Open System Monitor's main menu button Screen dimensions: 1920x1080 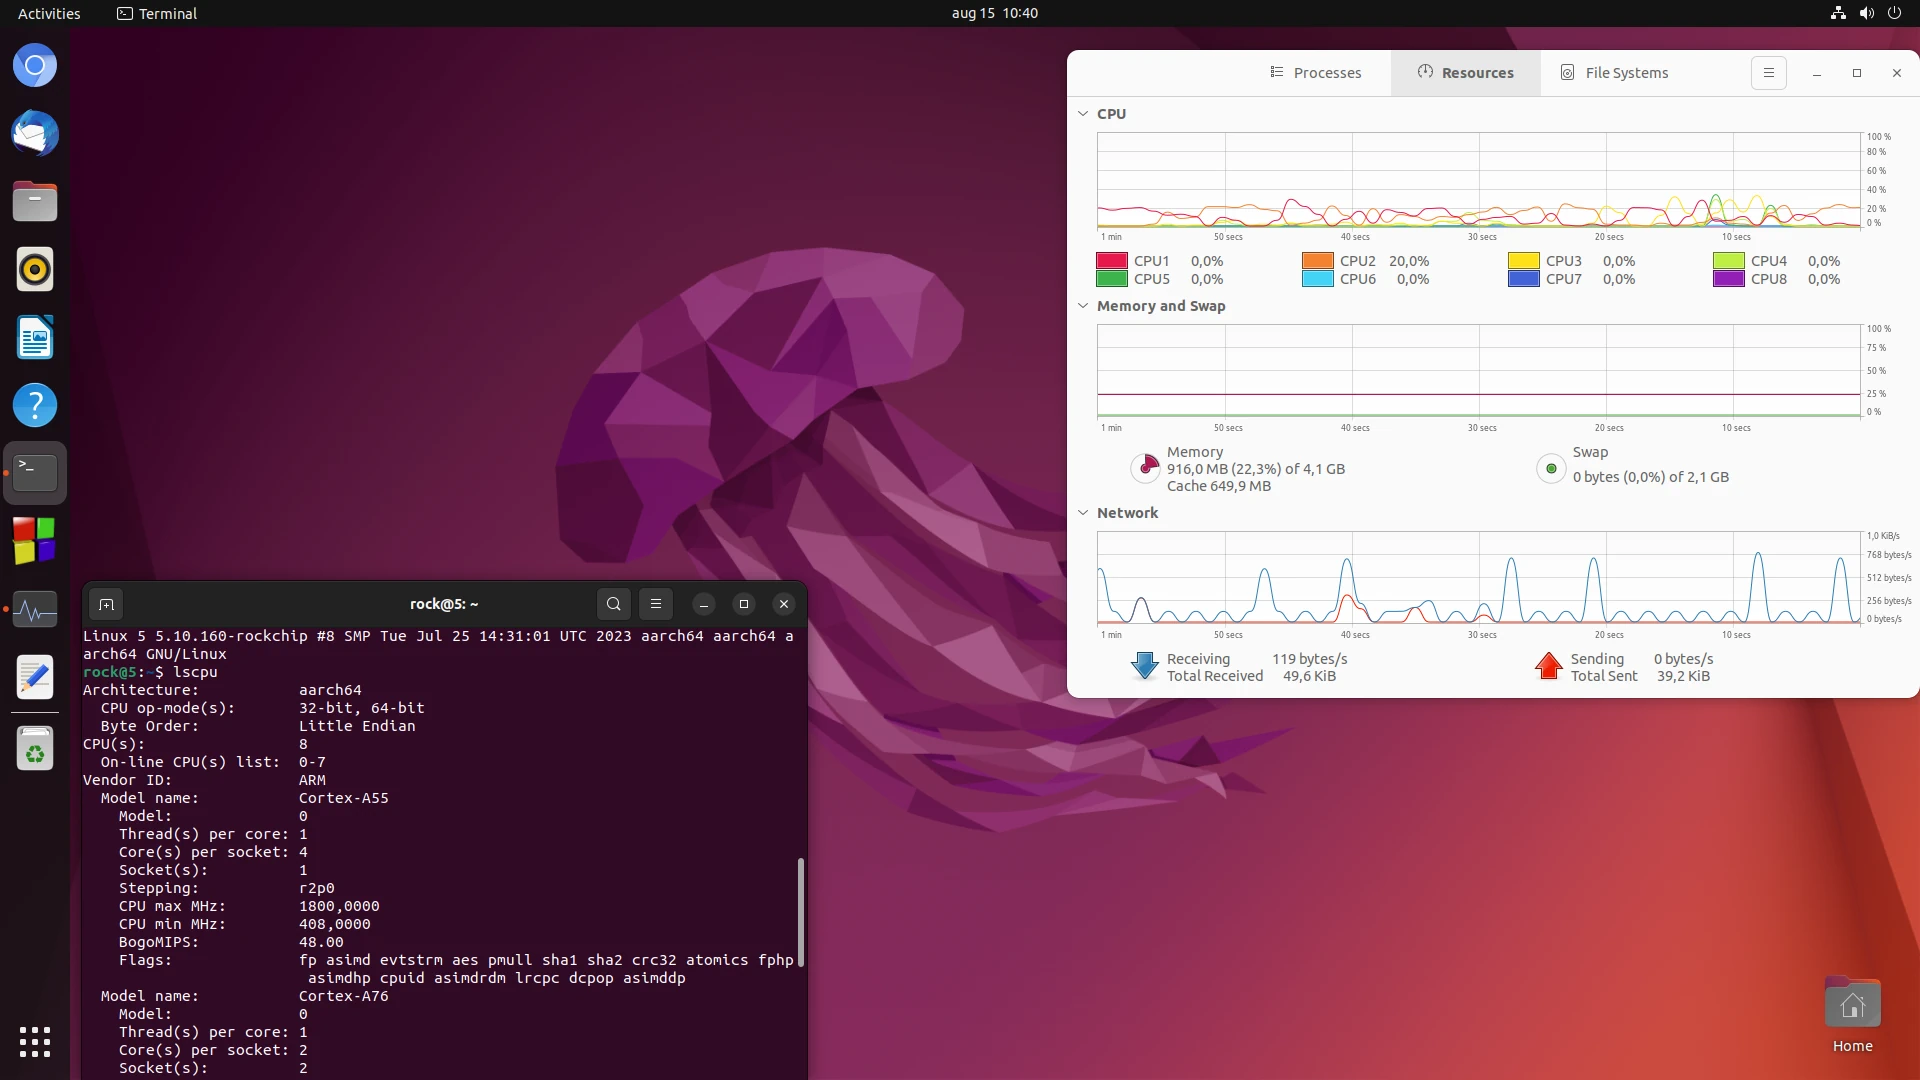tap(1768, 73)
